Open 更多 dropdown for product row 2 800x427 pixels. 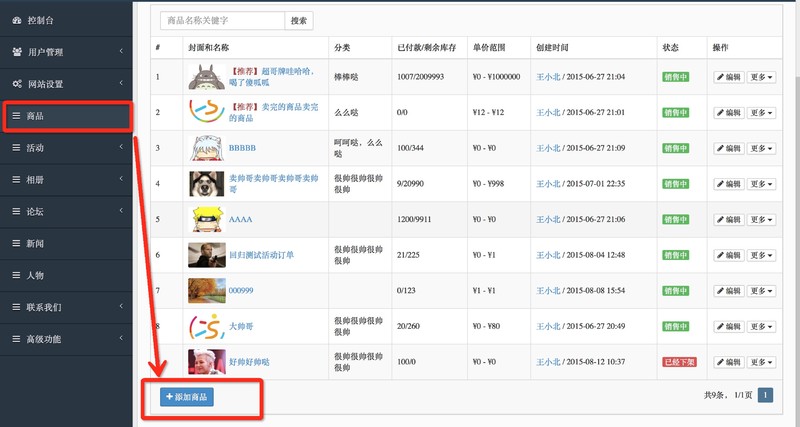[762, 113]
